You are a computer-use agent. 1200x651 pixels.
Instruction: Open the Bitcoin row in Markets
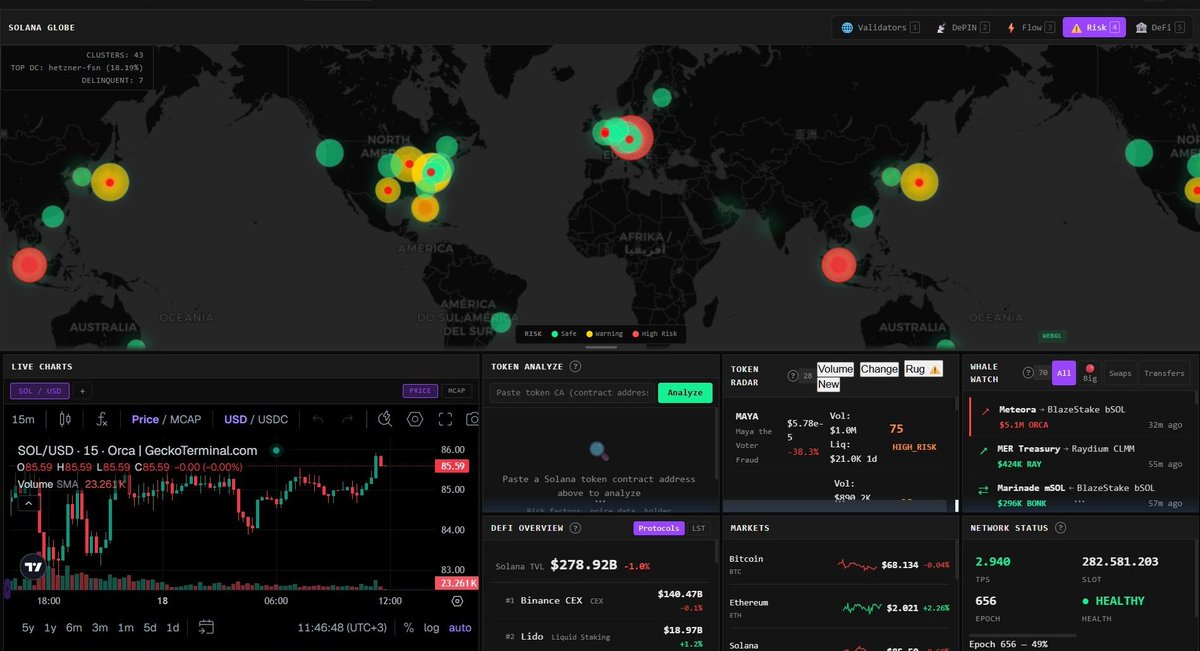[x=838, y=565]
